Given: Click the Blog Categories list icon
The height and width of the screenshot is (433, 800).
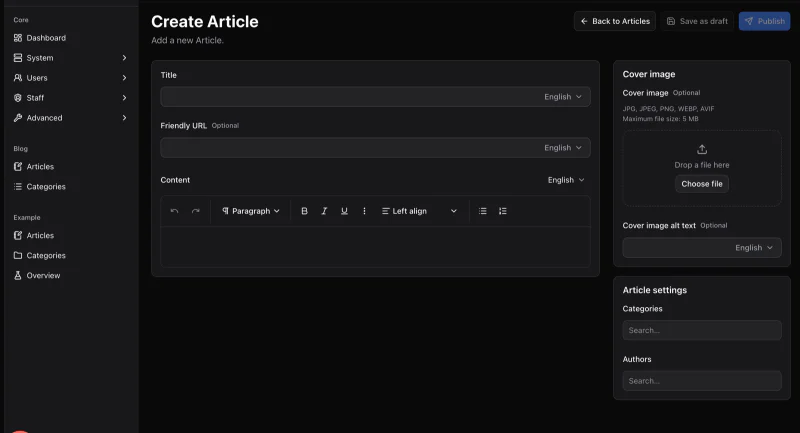Looking at the screenshot, I should [18, 186].
